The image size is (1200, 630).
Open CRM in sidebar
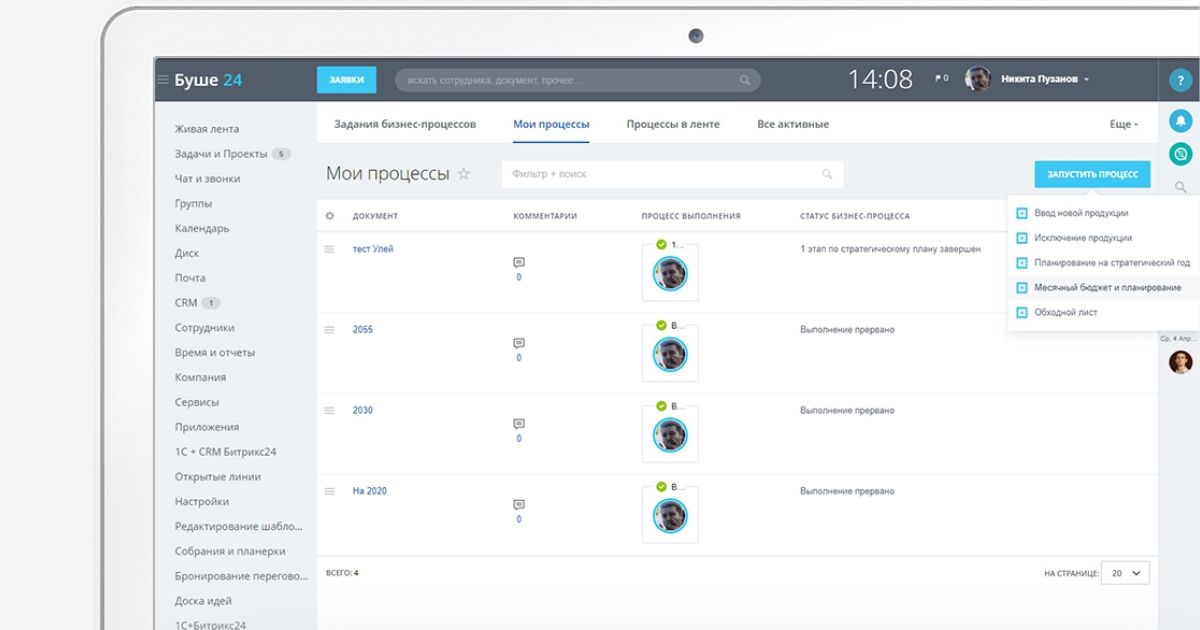tap(186, 303)
